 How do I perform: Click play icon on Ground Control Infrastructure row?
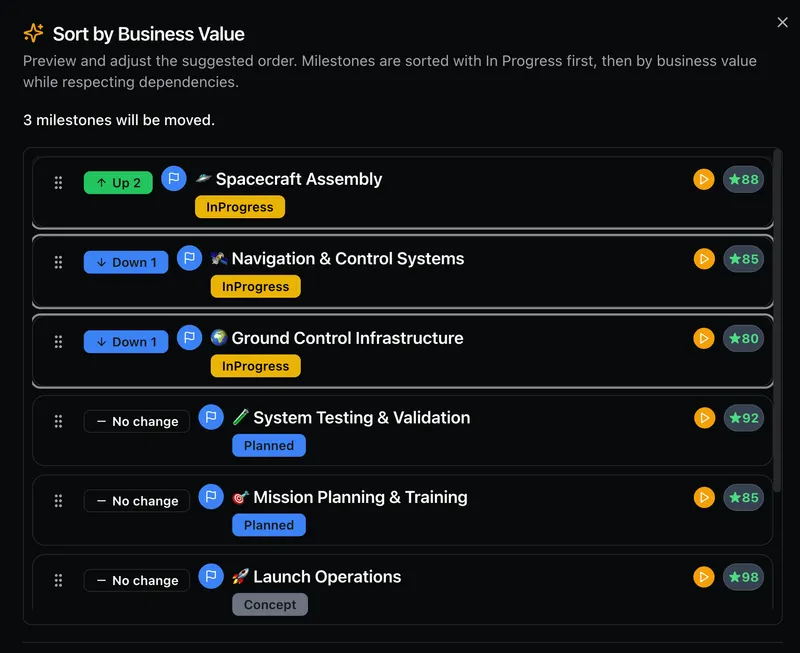[x=704, y=339]
